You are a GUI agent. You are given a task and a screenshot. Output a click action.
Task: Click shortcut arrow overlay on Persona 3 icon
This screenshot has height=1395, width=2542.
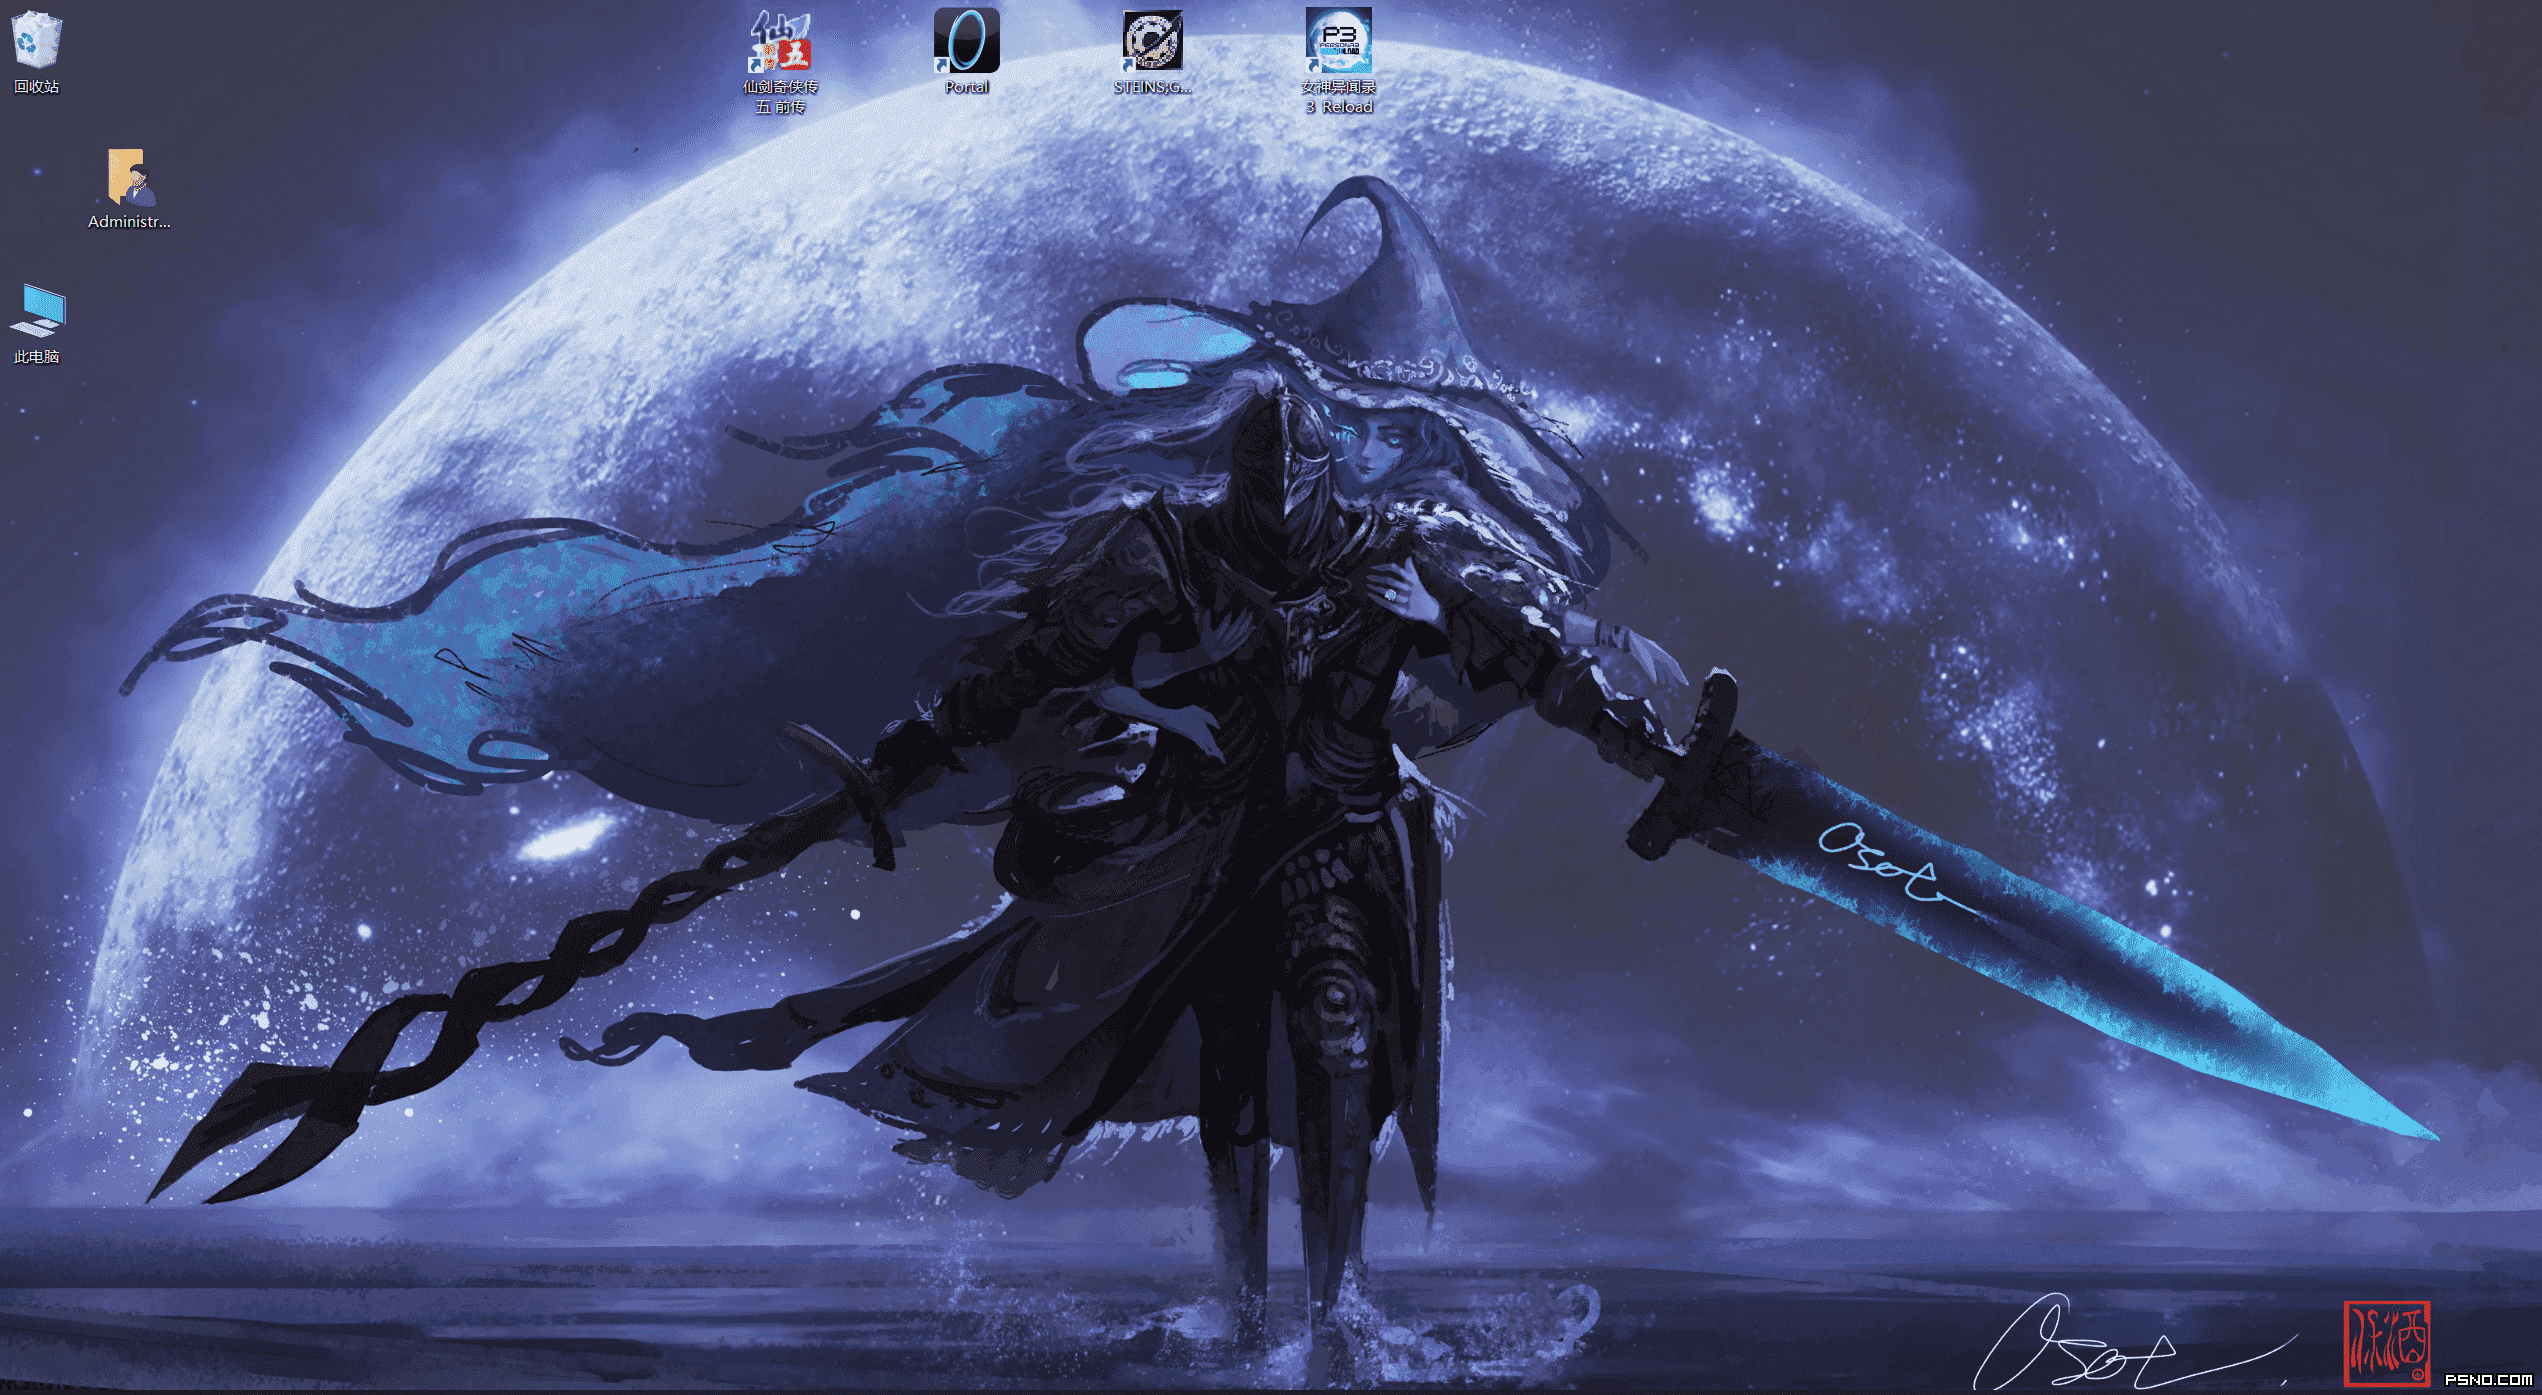click(1314, 65)
